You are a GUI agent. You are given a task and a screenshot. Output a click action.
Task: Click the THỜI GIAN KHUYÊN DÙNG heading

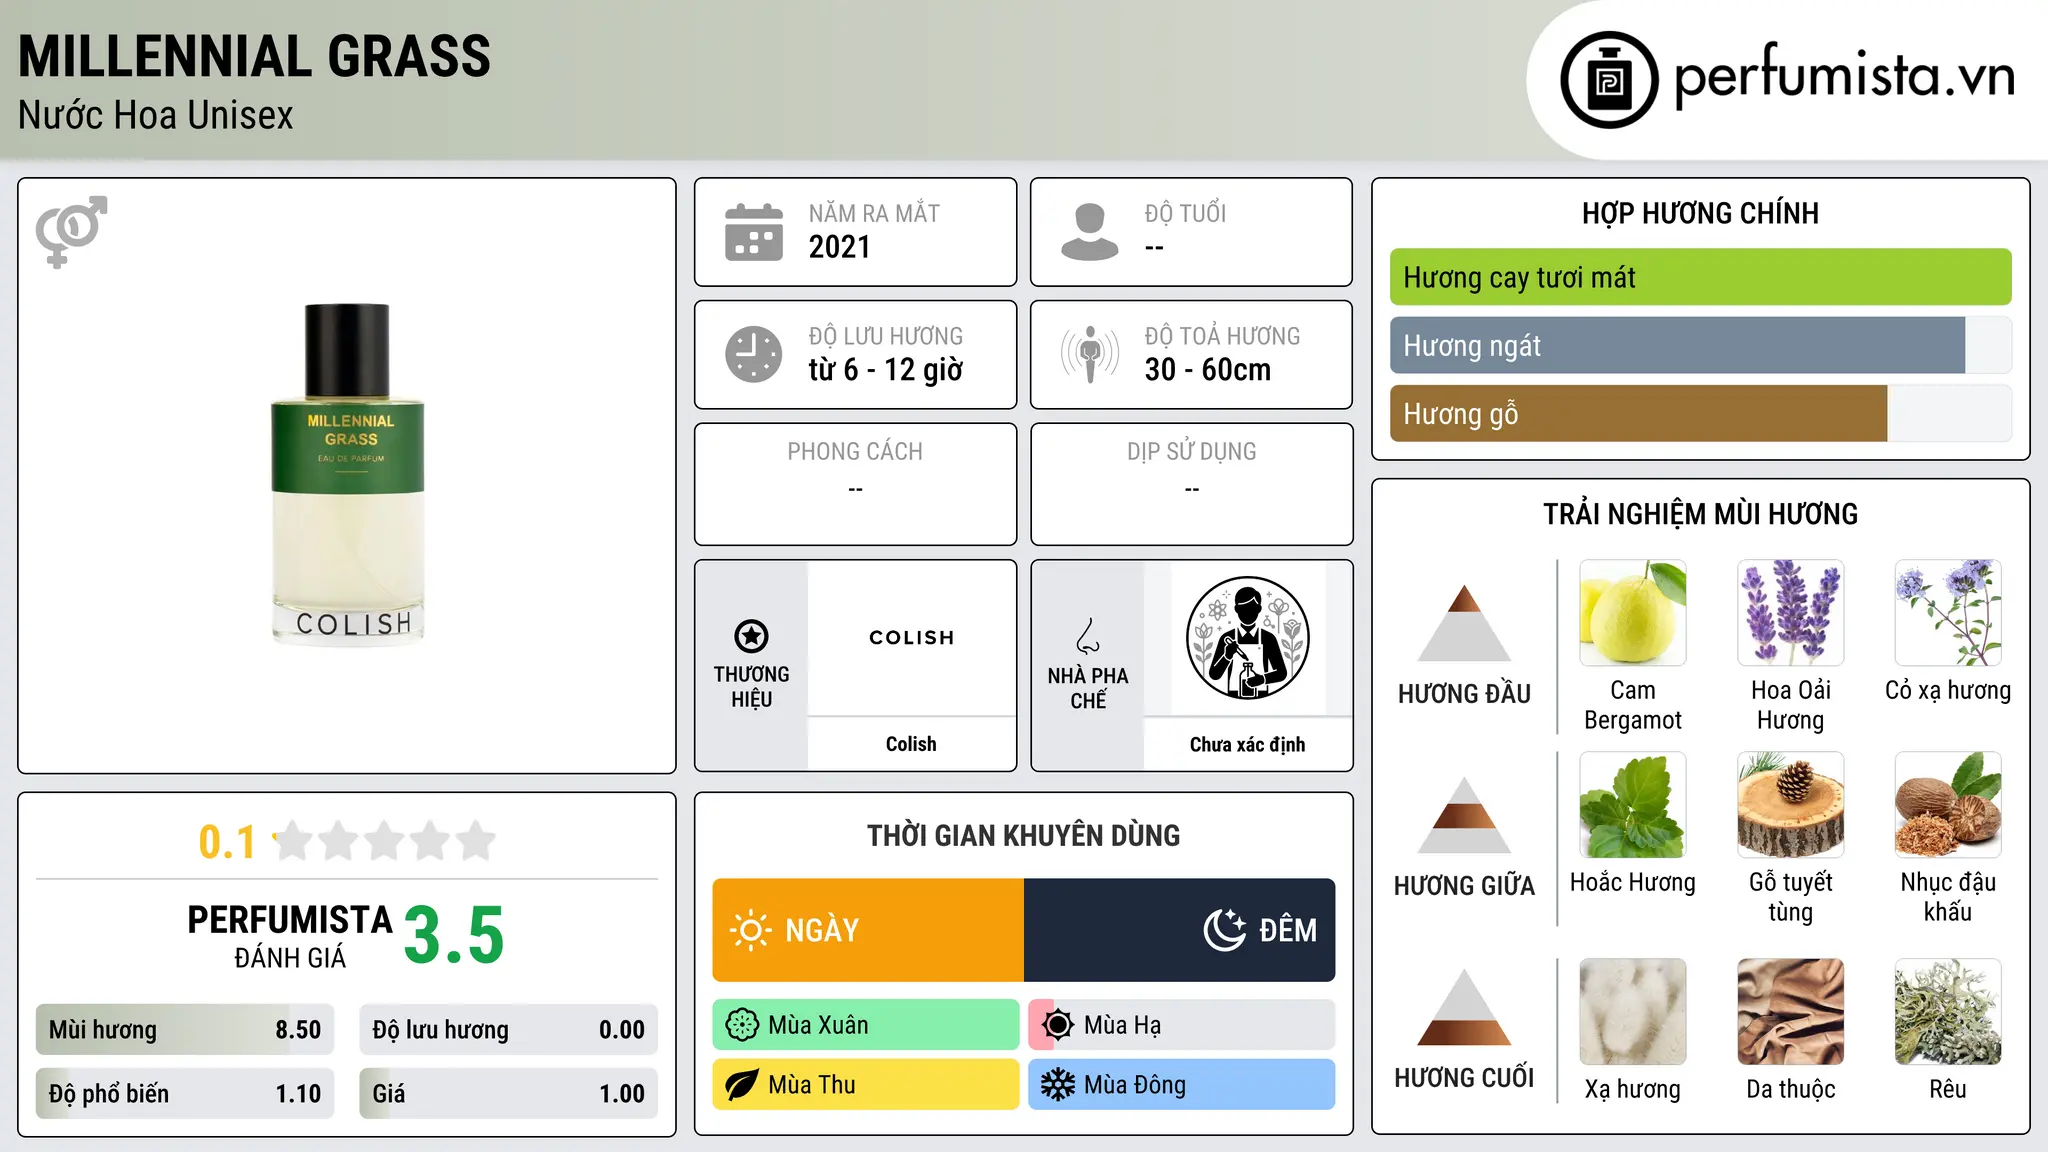pos(1023,836)
